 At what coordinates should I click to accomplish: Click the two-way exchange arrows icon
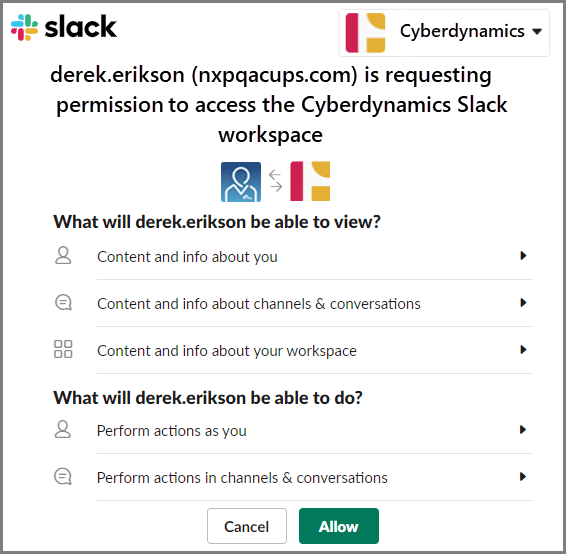[x=276, y=181]
